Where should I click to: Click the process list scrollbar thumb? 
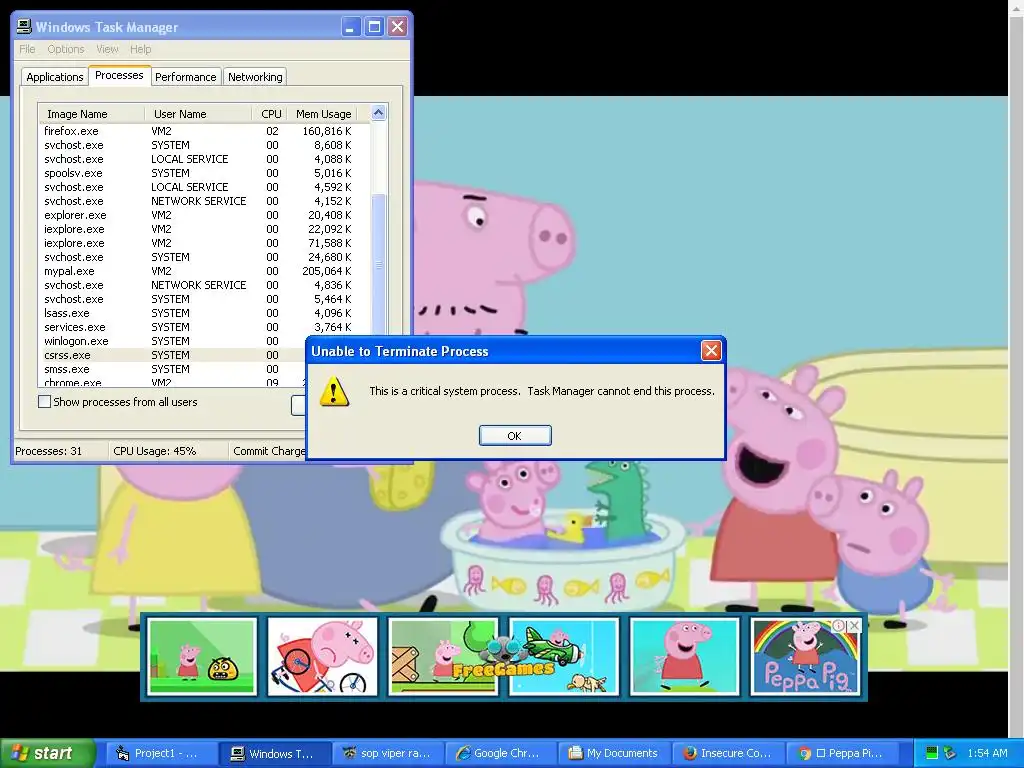378,264
